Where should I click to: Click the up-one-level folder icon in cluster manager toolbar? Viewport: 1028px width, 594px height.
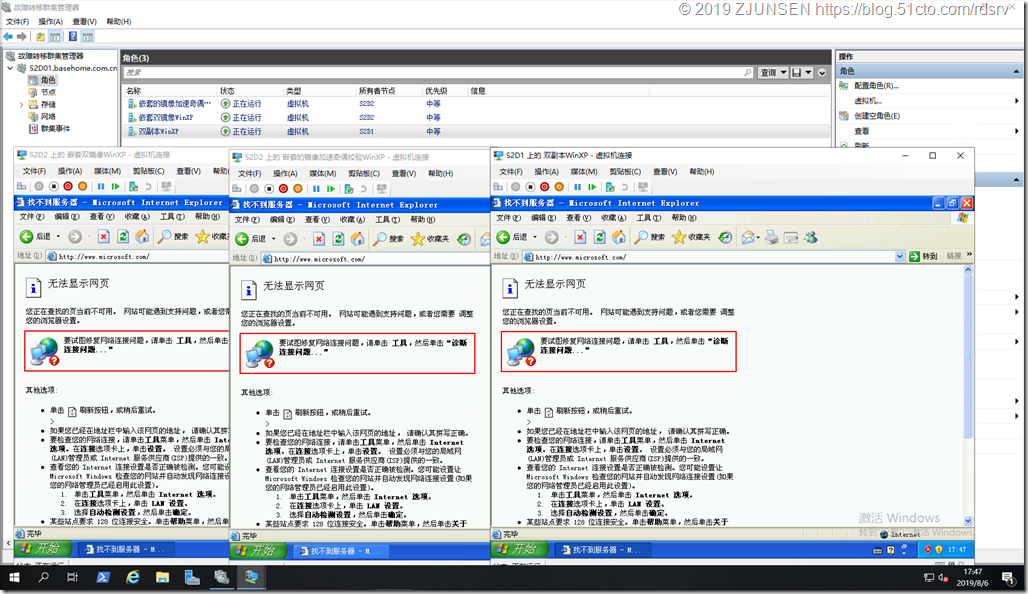[41, 37]
